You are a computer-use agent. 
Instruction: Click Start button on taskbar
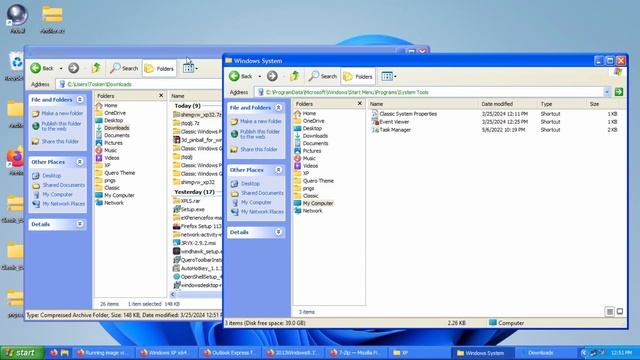(22, 353)
